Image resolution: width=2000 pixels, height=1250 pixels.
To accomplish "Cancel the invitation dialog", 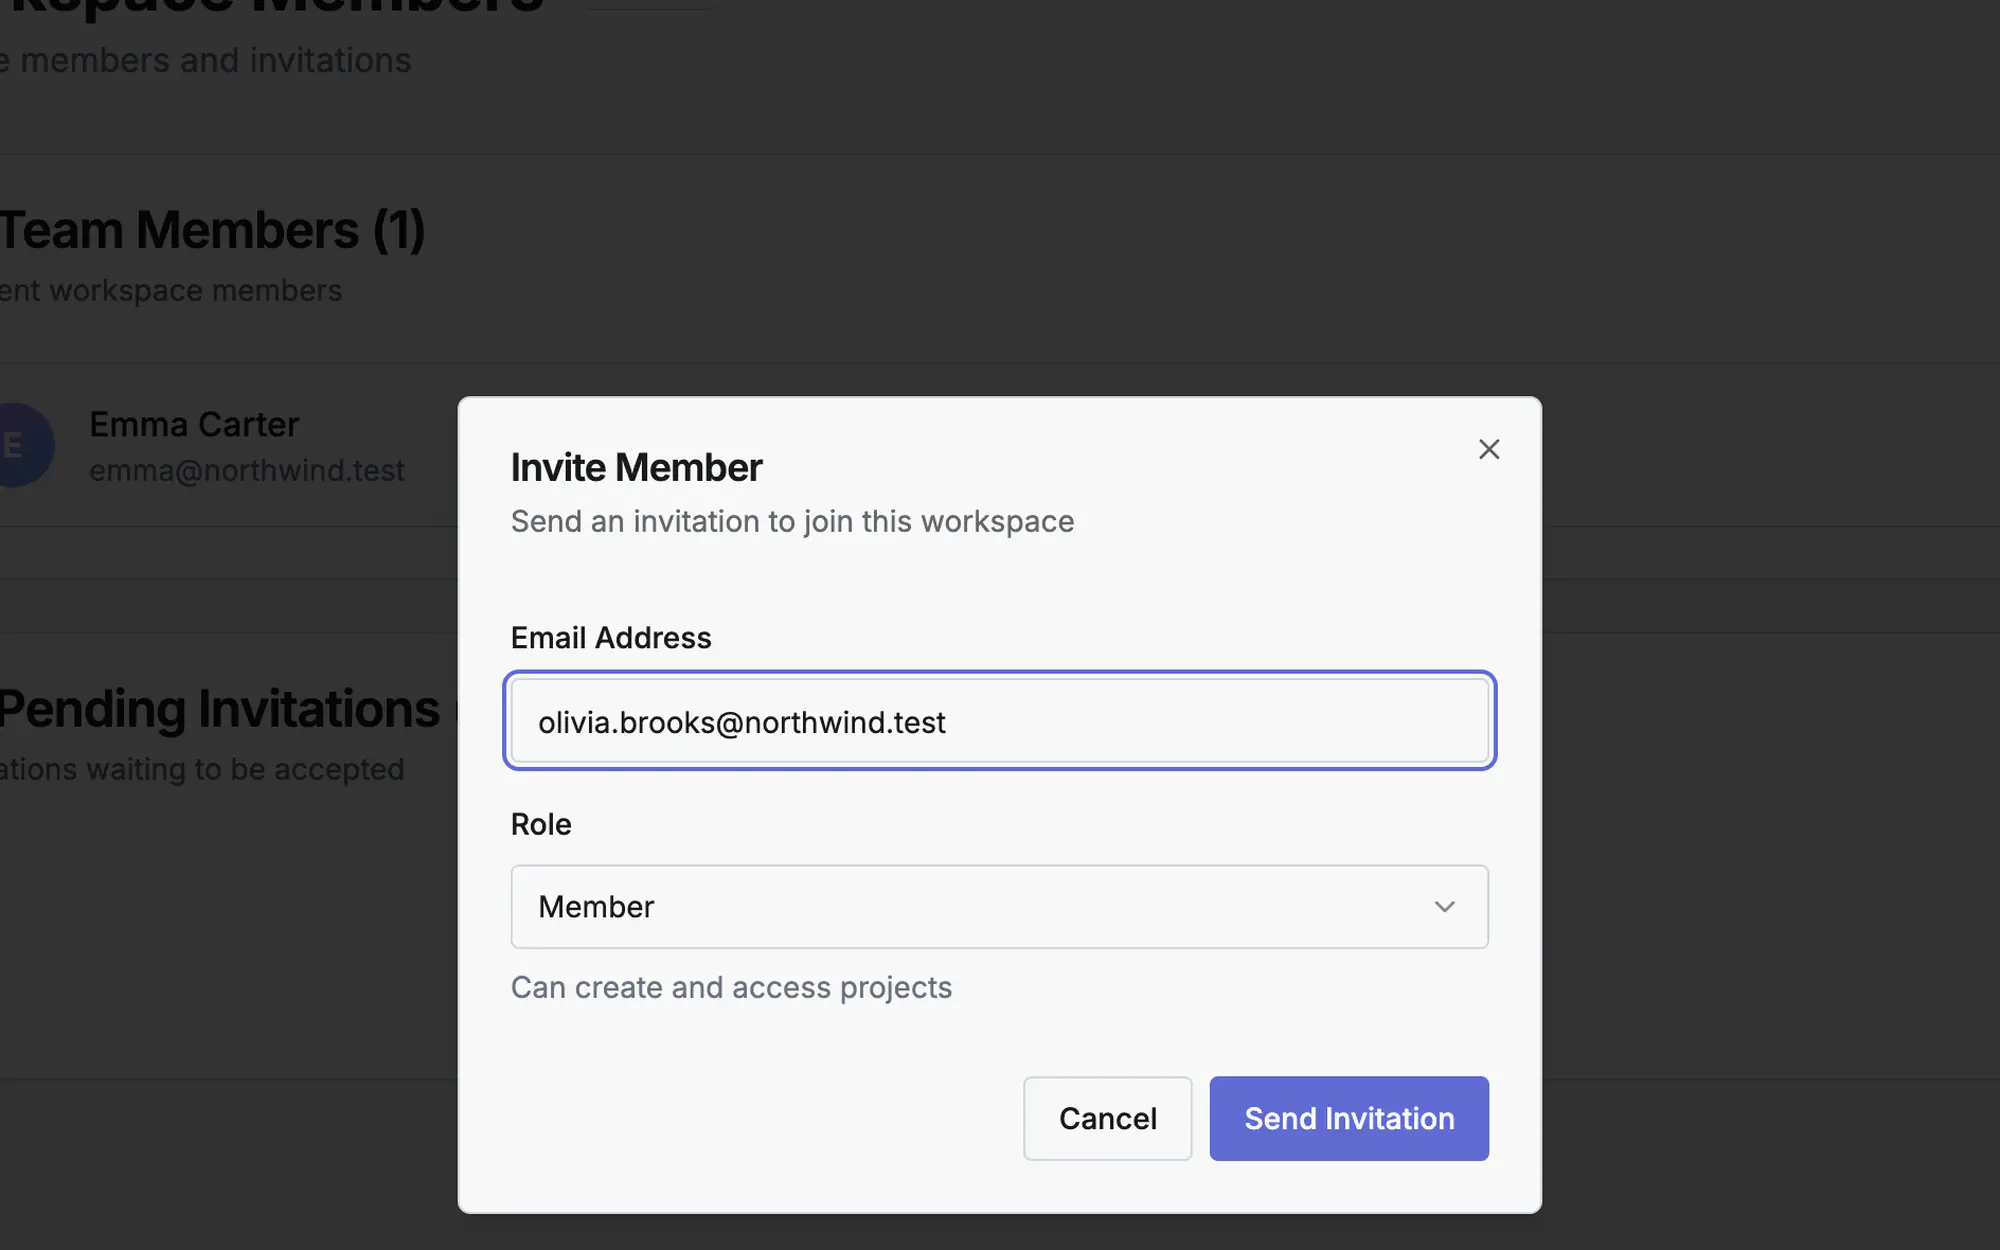I will [1107, 1118].
